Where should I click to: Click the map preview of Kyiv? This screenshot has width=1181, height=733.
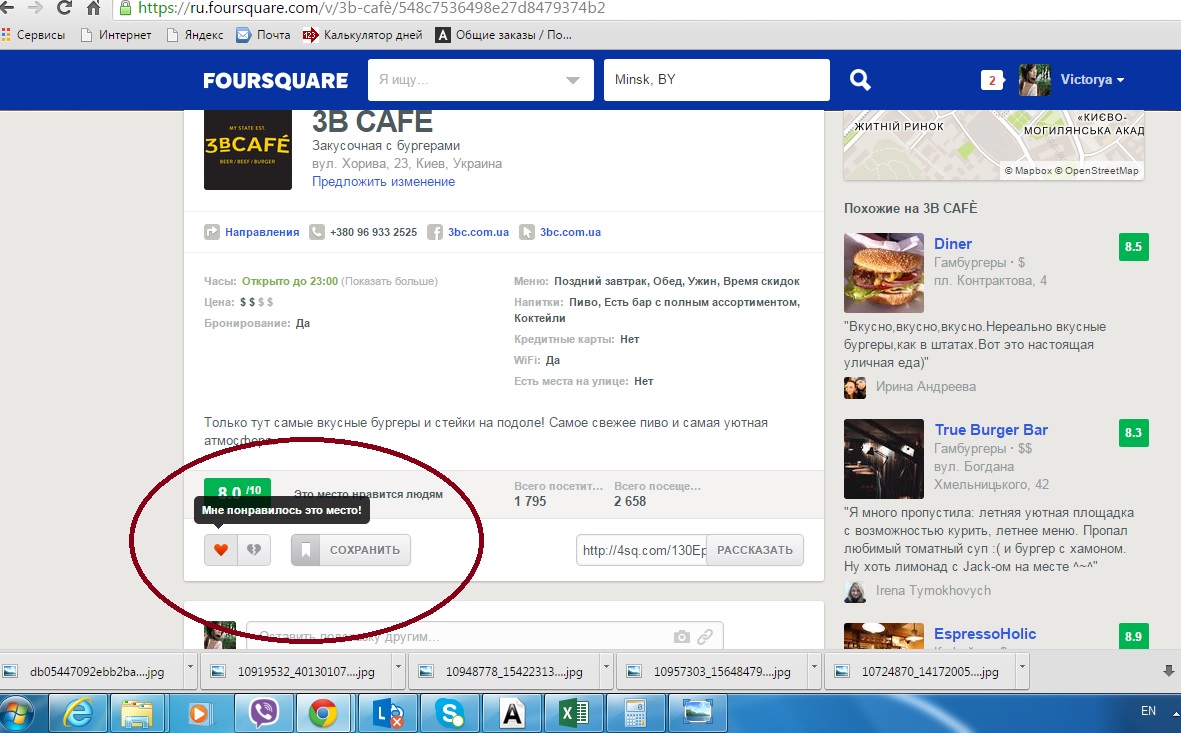pos(993,145)
